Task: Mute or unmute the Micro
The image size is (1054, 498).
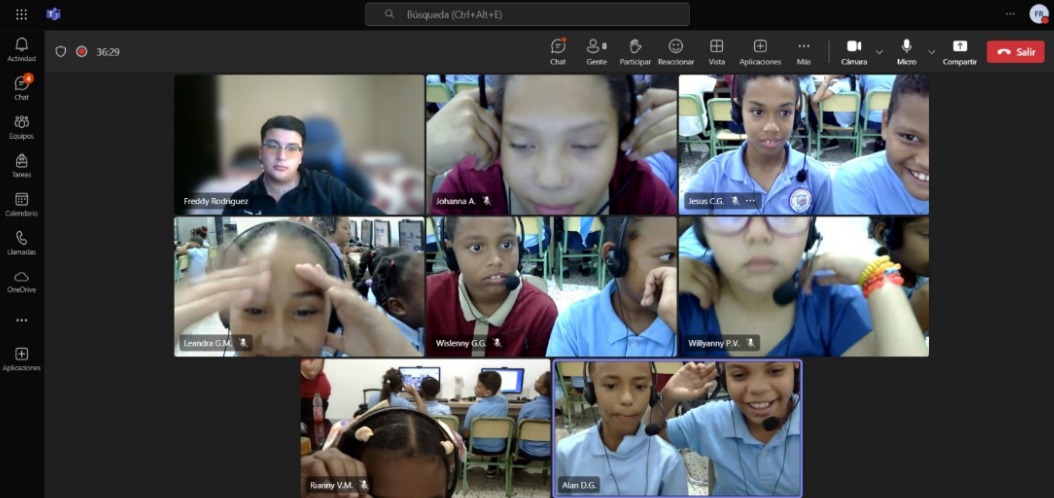Action: [906, 51]
